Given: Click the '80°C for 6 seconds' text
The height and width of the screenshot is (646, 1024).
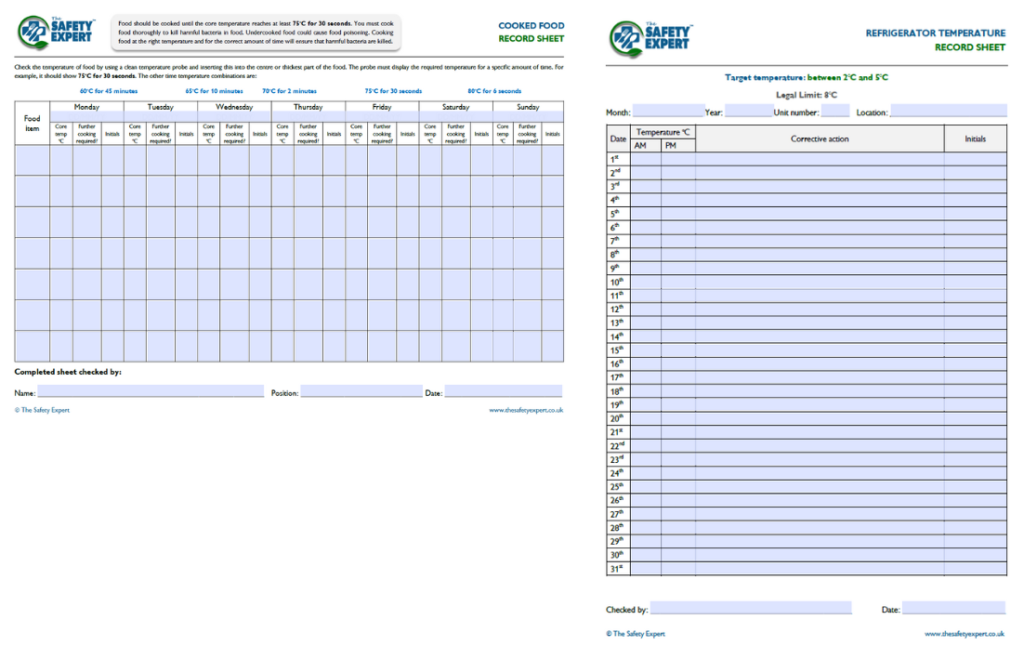Looking at the screenshot, I should 494,91.
